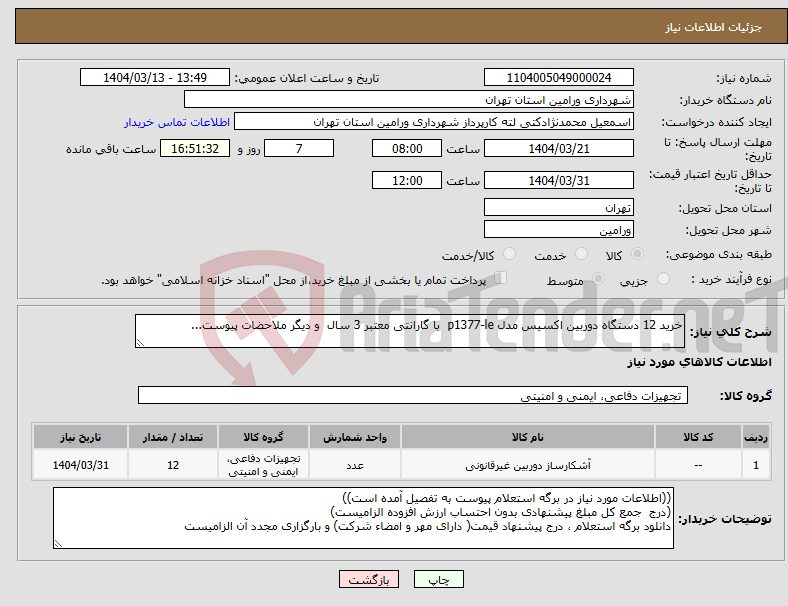Click the نوع فرآیند خرید label

[731, 279]
